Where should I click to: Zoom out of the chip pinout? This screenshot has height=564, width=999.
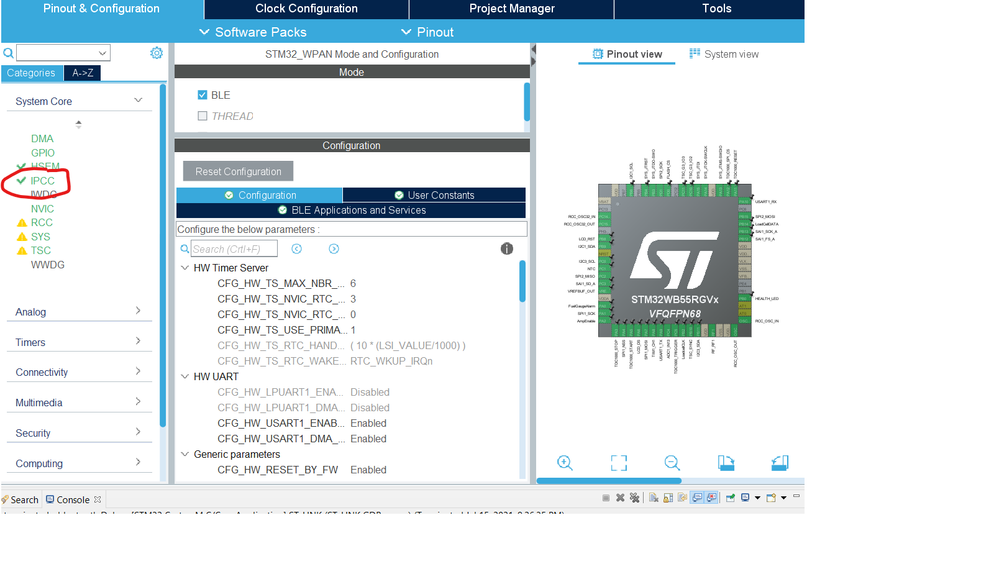click(x=672, y=463)
